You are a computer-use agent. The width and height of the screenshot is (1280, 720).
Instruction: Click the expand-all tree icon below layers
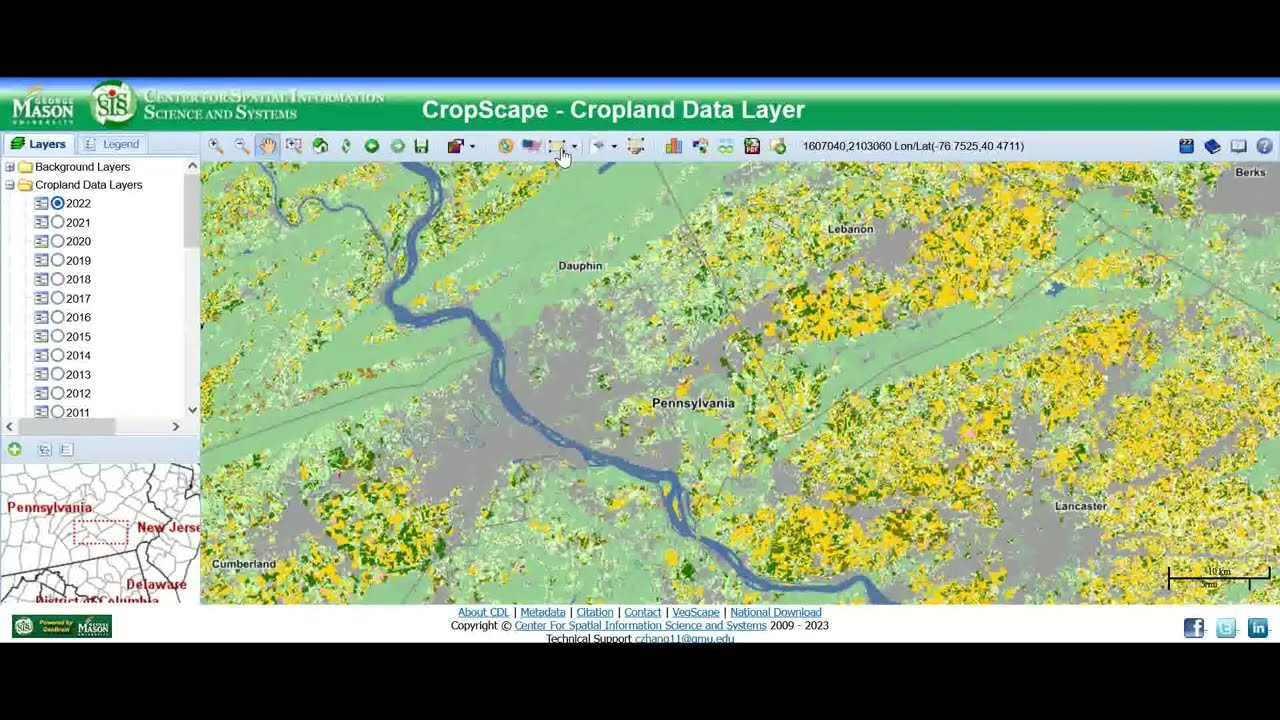tap(44, 450)
